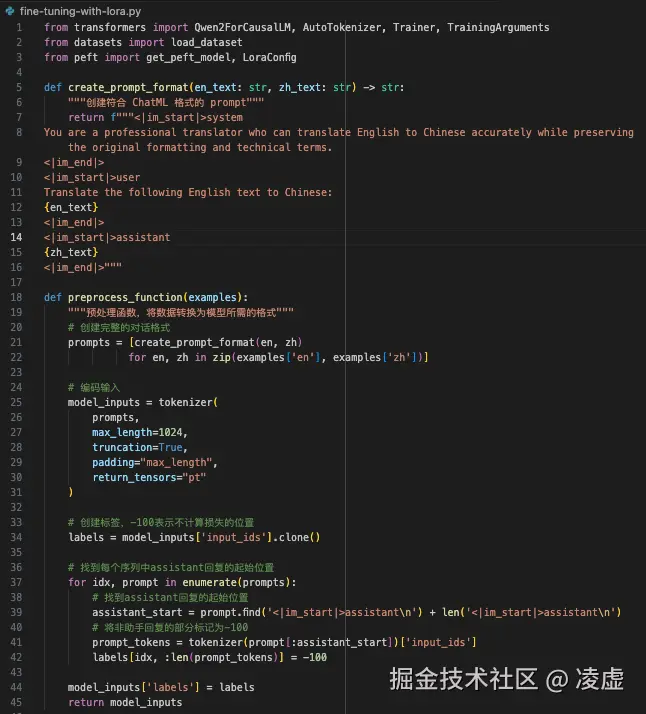Click <|im_start|>system text on line 7

(x=188, y=117)
